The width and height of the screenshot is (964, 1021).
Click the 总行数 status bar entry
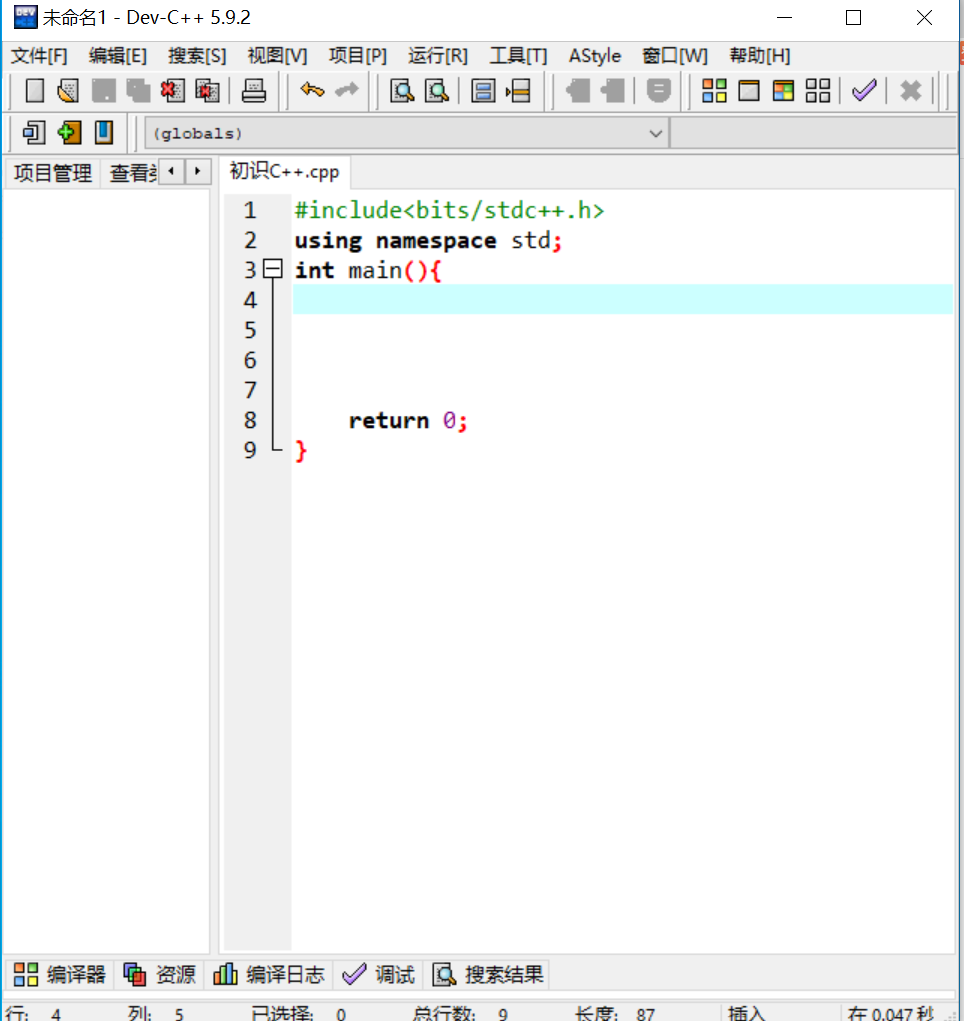coord(459,1013)
